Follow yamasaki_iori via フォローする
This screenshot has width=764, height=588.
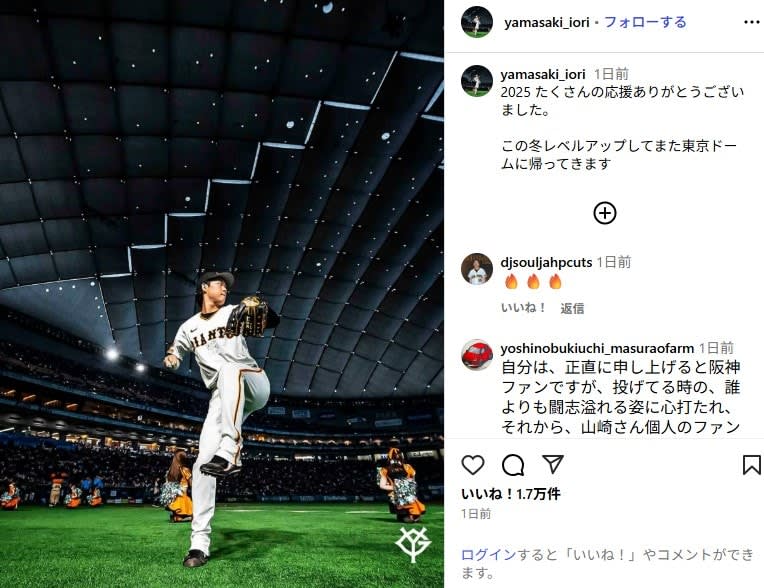[x=645, y=22]
